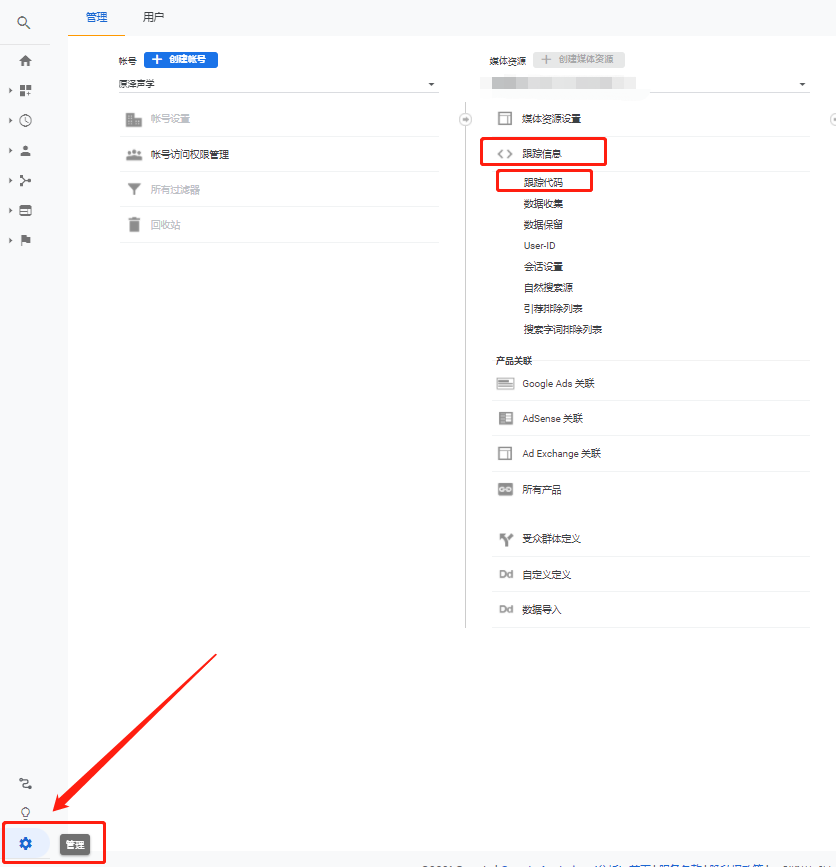Click 回收站 text
The image size is (836, 867).
[165, 225]
